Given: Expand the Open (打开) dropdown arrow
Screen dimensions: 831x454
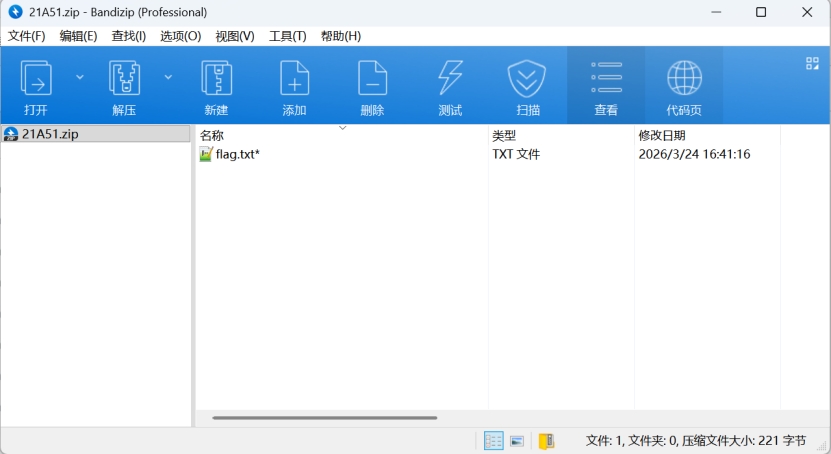Looking at the screenshot, I should click(x=79, y=77).
